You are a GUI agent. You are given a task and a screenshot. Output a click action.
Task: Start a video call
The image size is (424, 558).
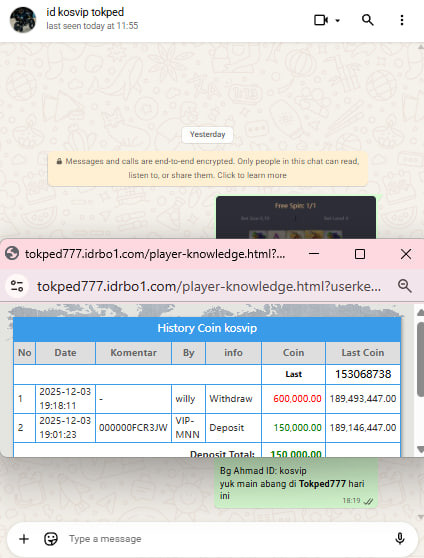321,20
